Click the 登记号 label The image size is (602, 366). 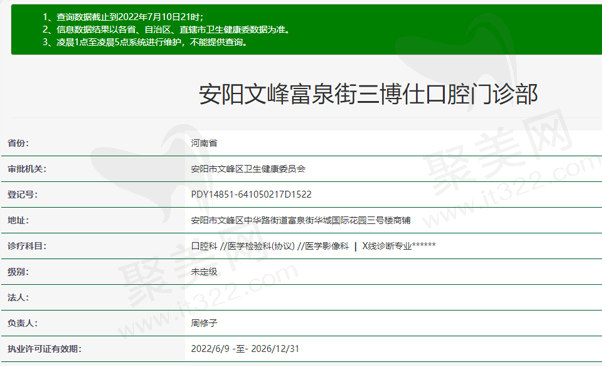click(22, 195)
